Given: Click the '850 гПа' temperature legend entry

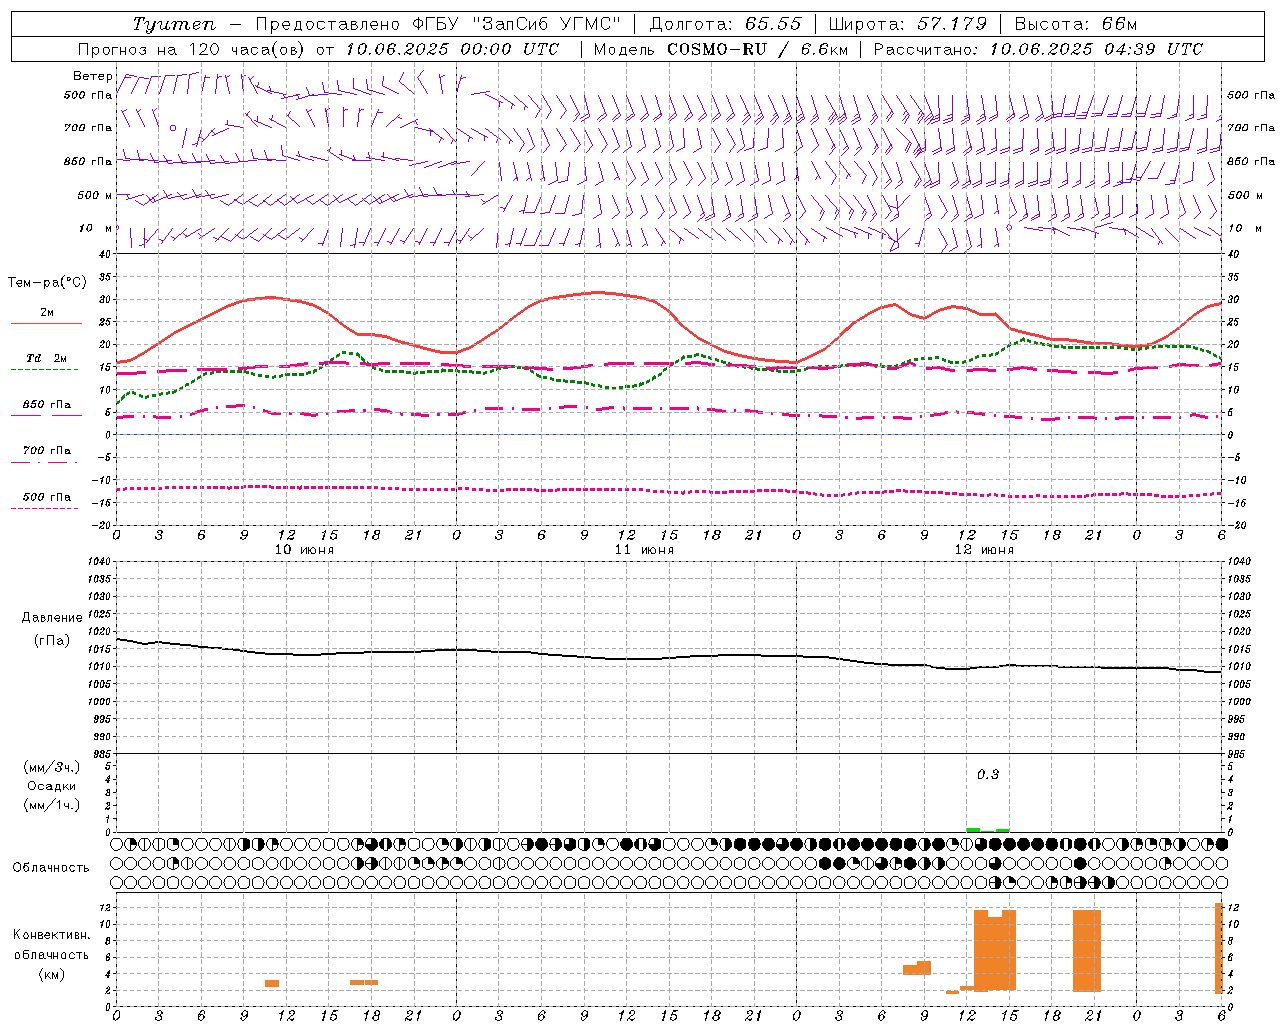Looking at the screenshot, I should [47, 405].
